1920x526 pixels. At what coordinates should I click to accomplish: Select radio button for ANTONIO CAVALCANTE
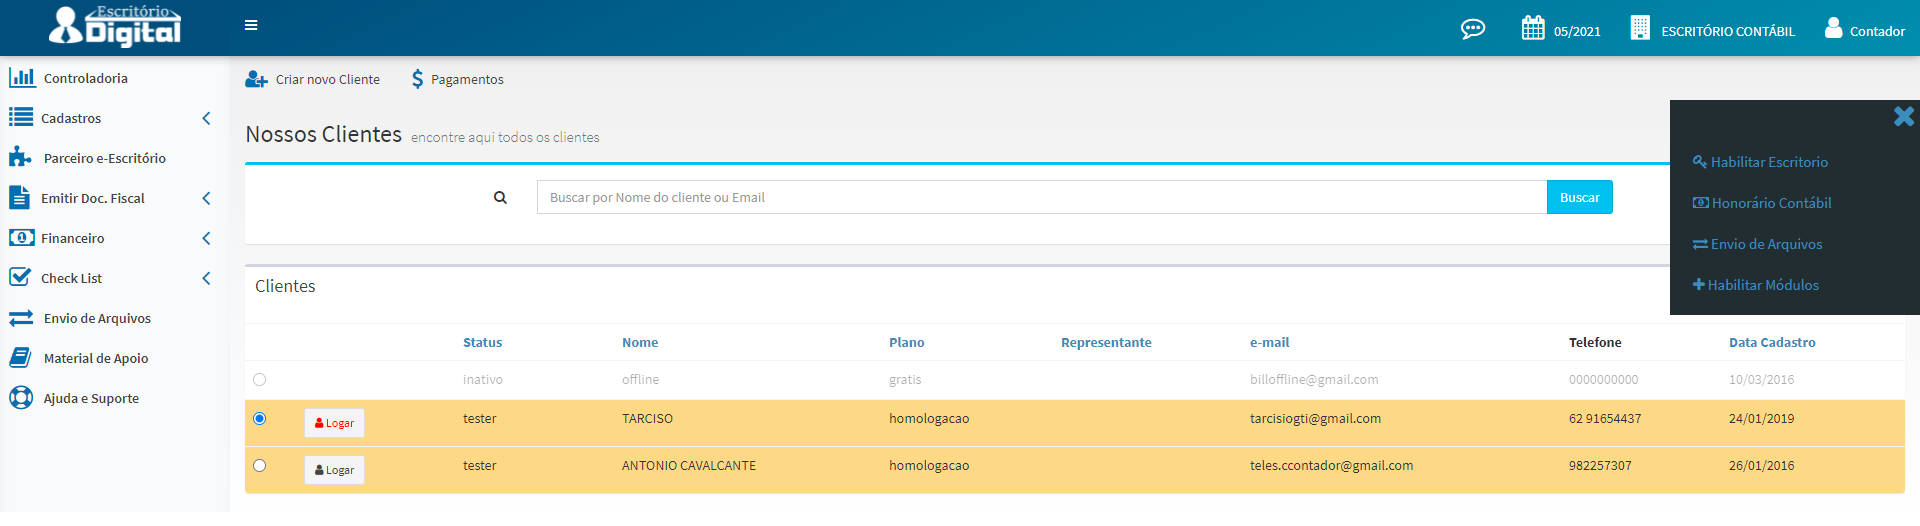pyautogui.click(x=260, y=466)
